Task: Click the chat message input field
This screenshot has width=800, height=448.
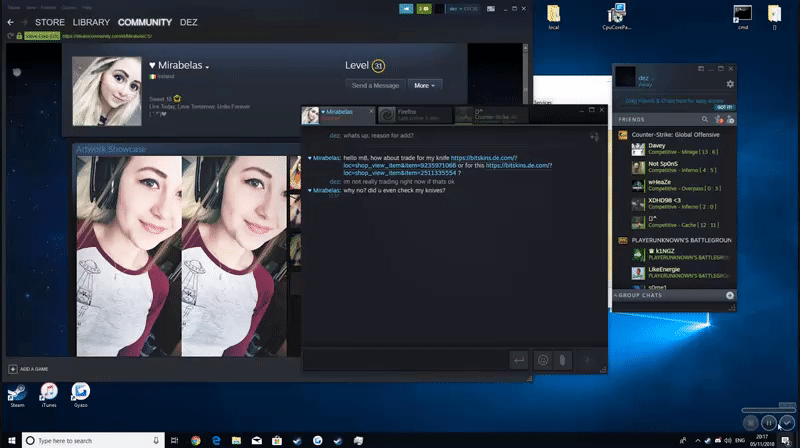Action: click(406, 360)
